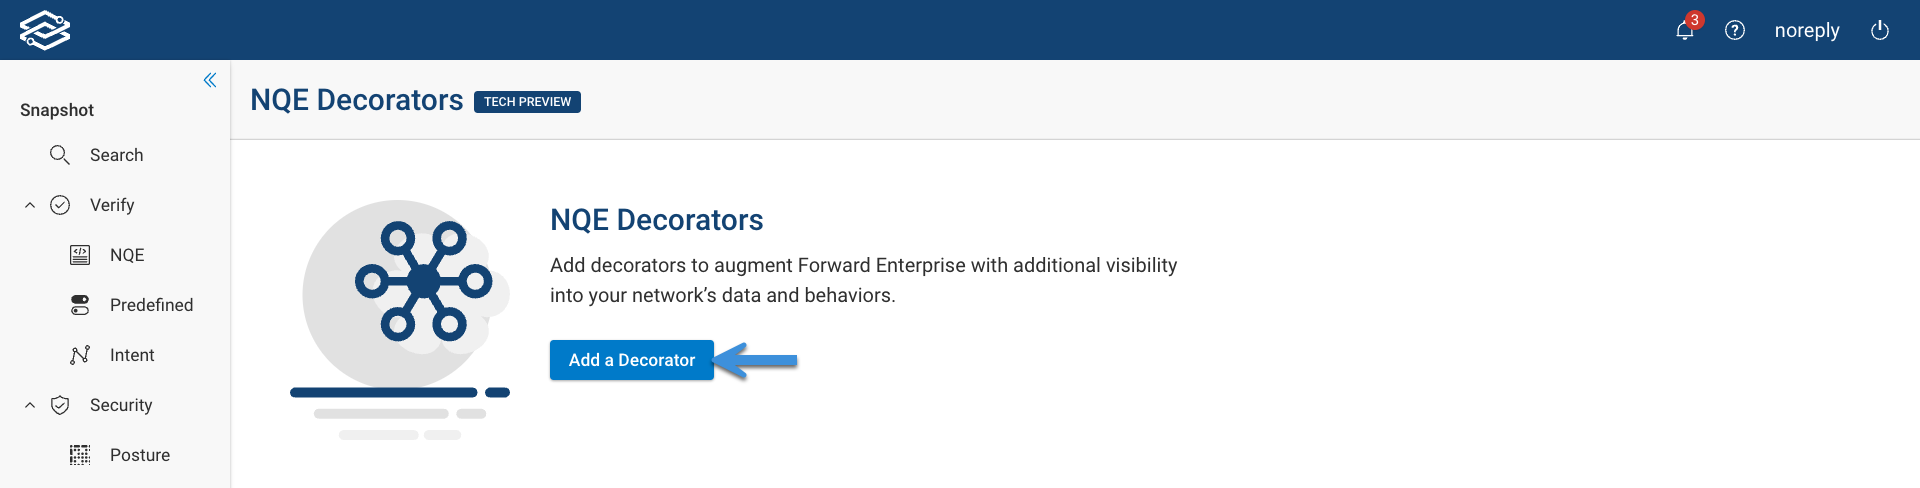Click the Intent path icon
Screen dimensions: 1920x488
(x=80, y=355)
